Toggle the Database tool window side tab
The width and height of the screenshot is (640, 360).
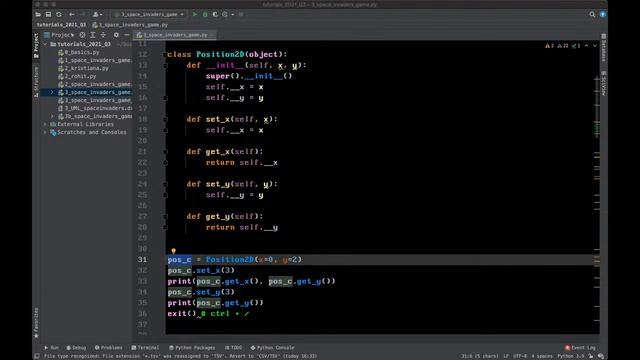[x=604, y=48]
